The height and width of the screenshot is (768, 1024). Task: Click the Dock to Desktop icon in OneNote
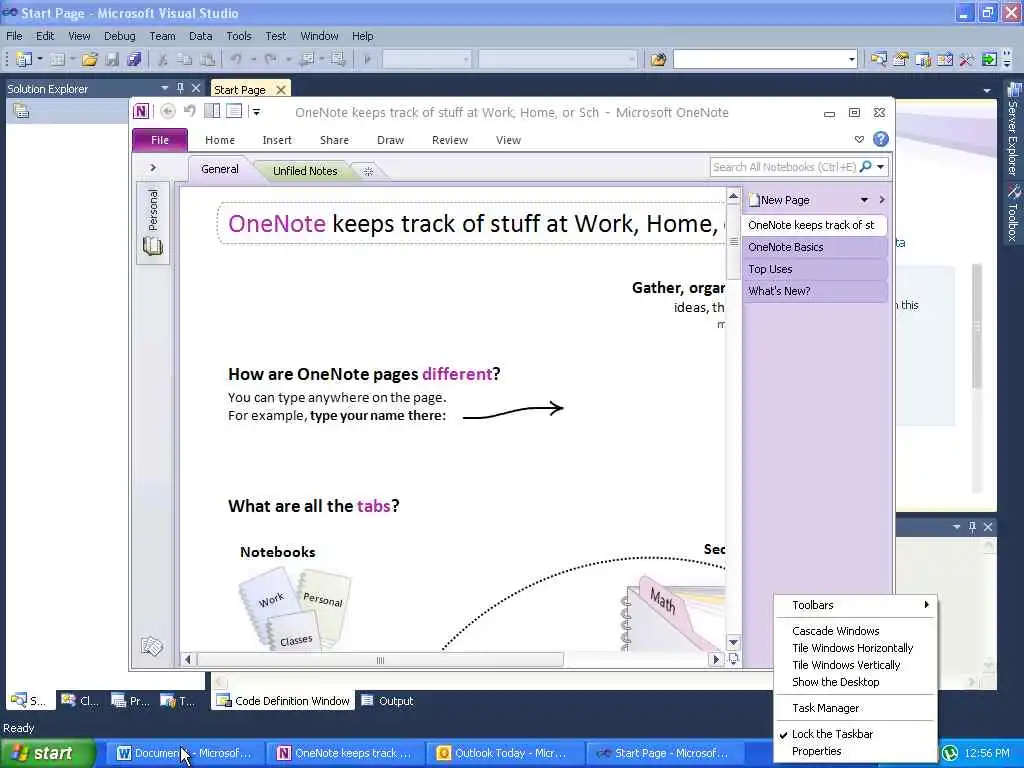coord(212,111)
